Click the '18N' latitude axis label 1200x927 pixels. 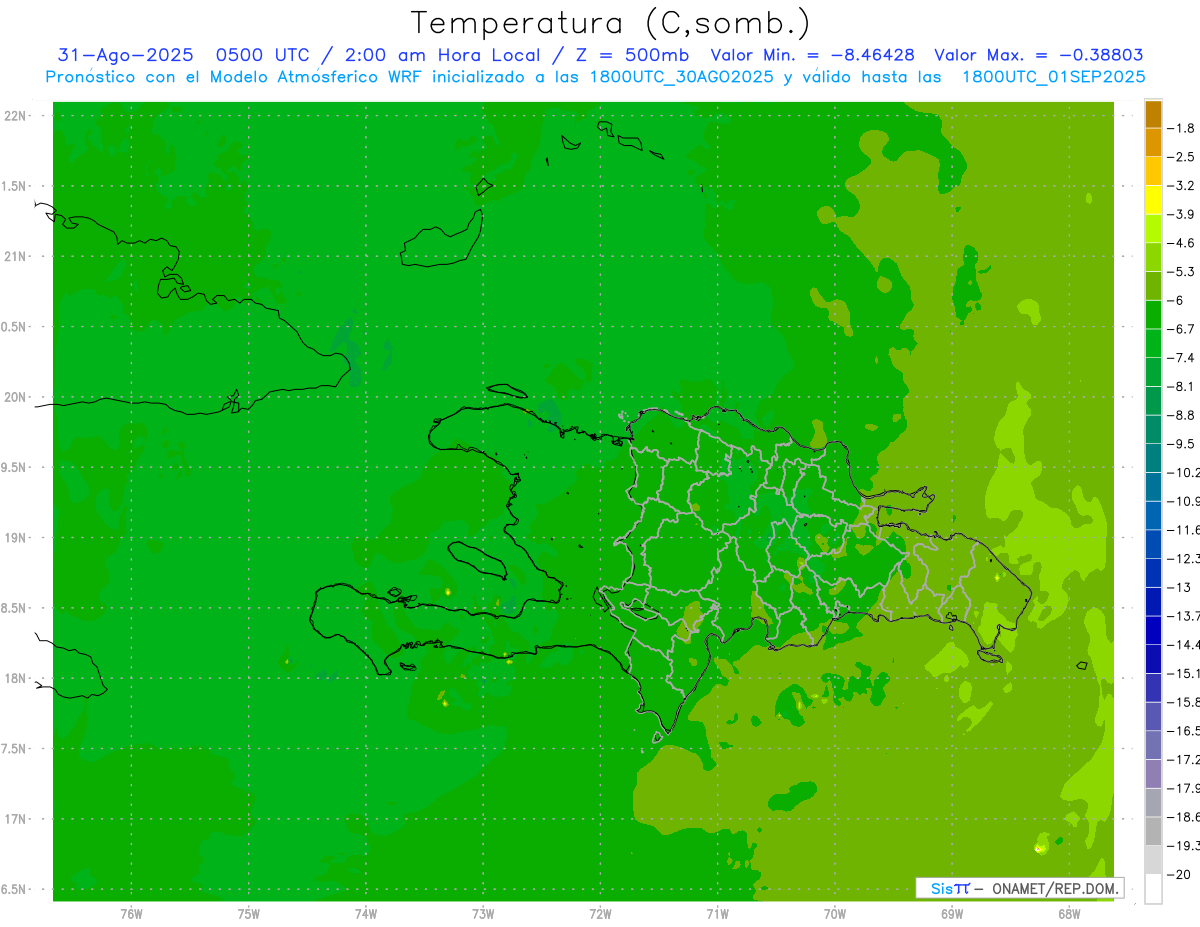pyautogui.click(x=16, y=678)
